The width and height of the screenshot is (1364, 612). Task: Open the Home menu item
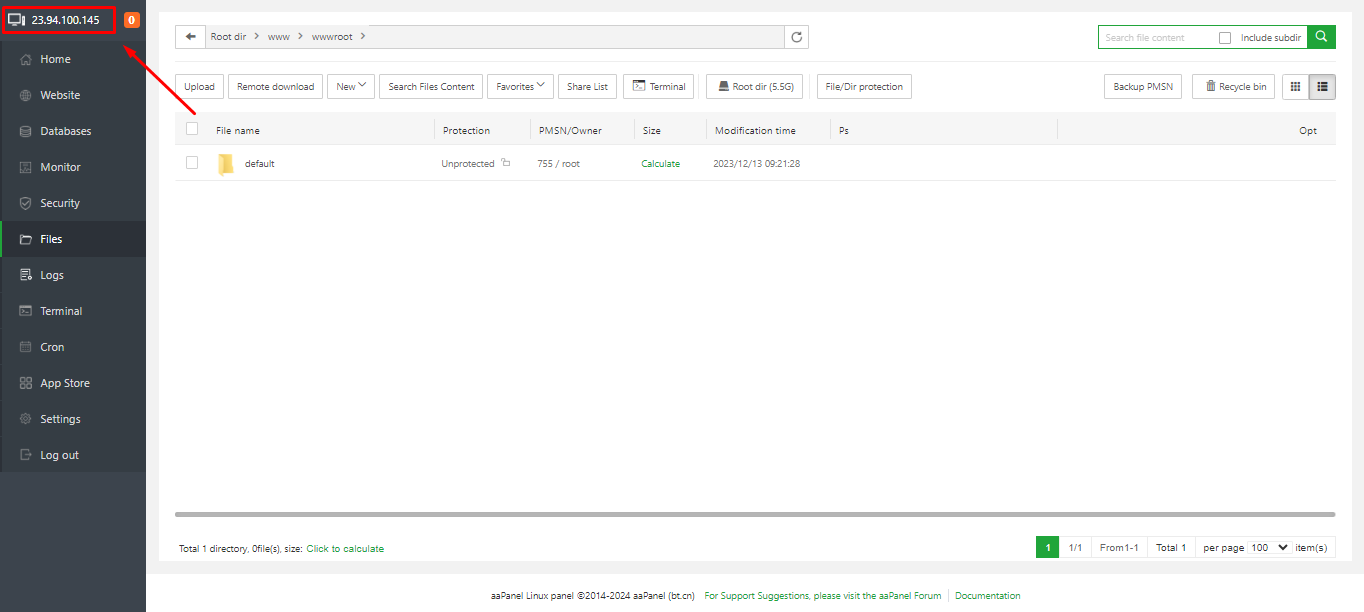coord(73,59)
